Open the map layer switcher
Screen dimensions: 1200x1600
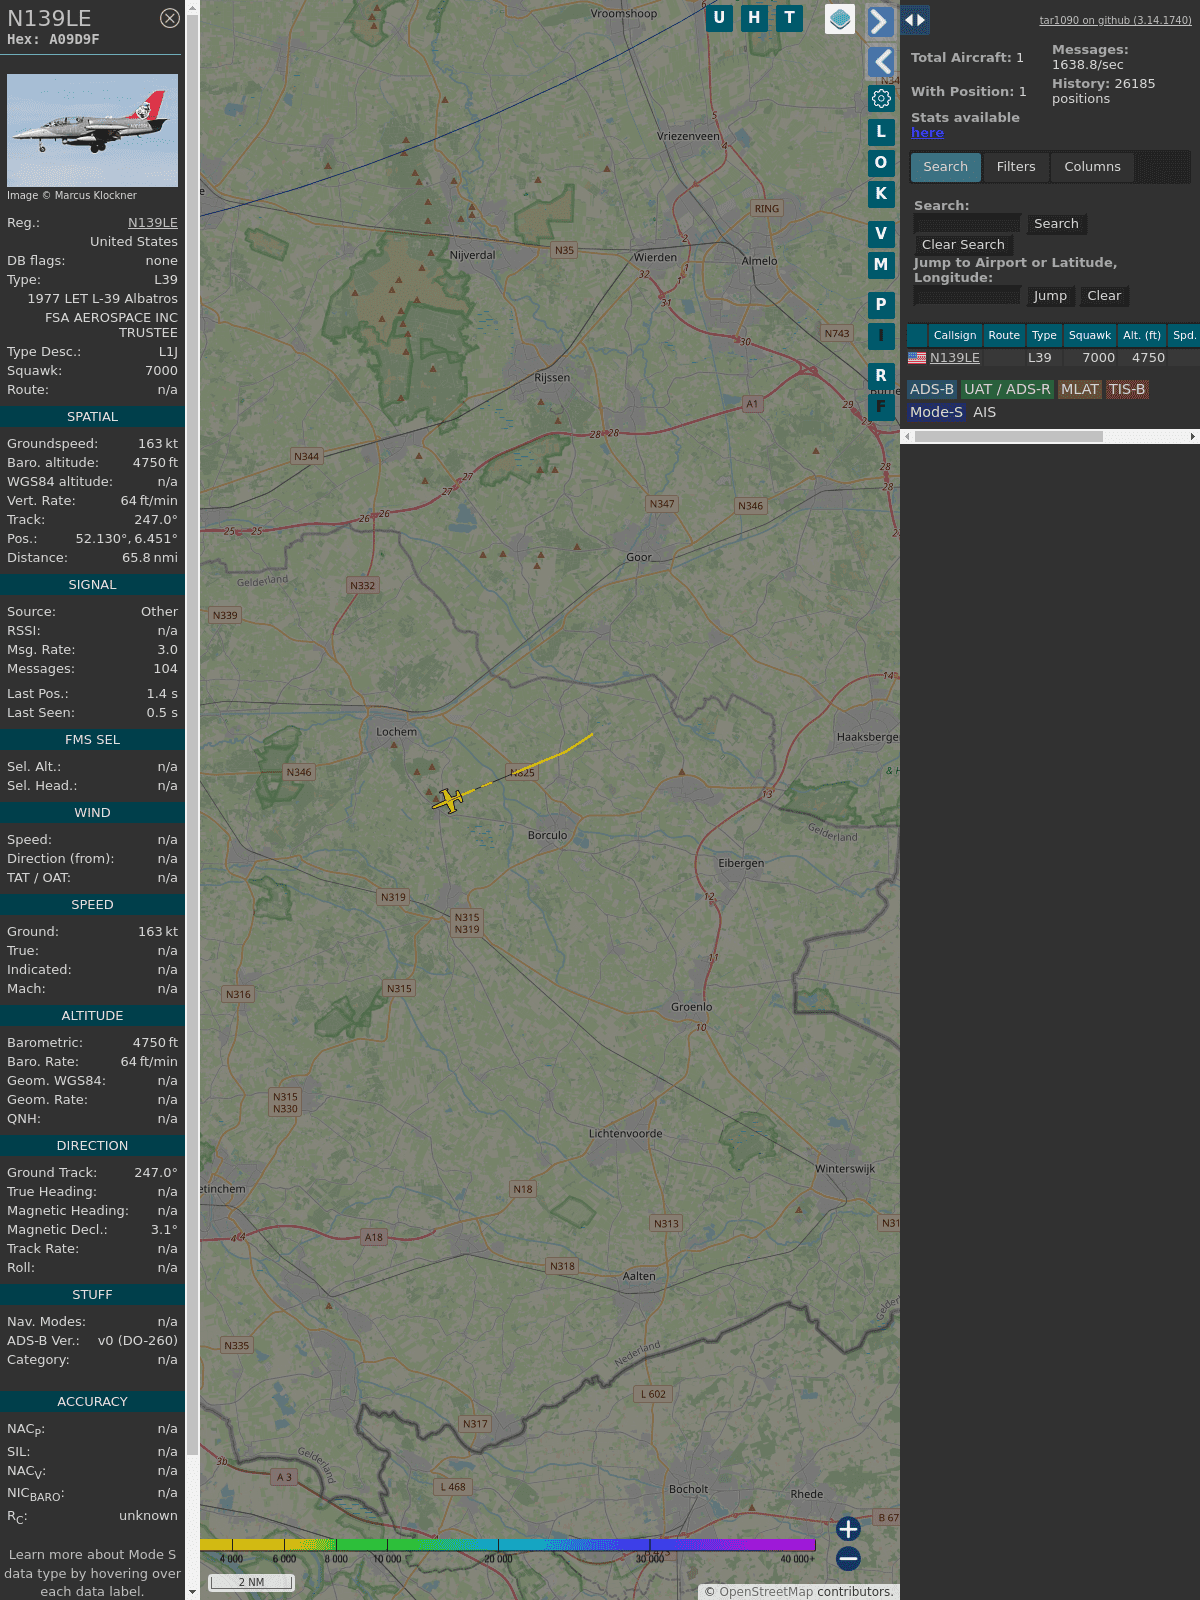(x=840, y=19)
